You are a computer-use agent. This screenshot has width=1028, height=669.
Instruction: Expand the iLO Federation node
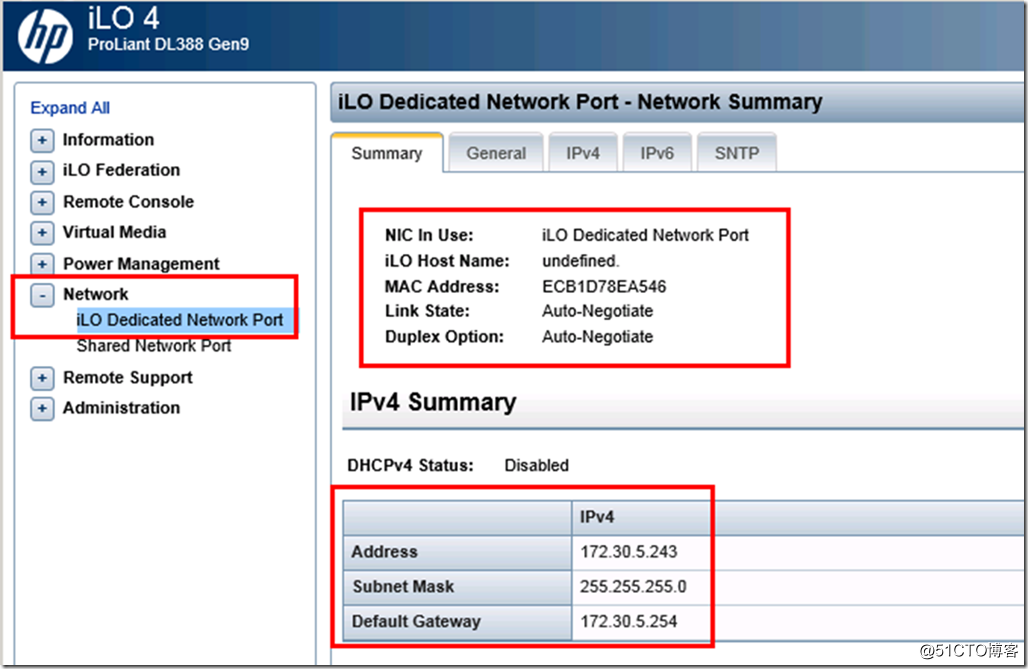(42, 172)
